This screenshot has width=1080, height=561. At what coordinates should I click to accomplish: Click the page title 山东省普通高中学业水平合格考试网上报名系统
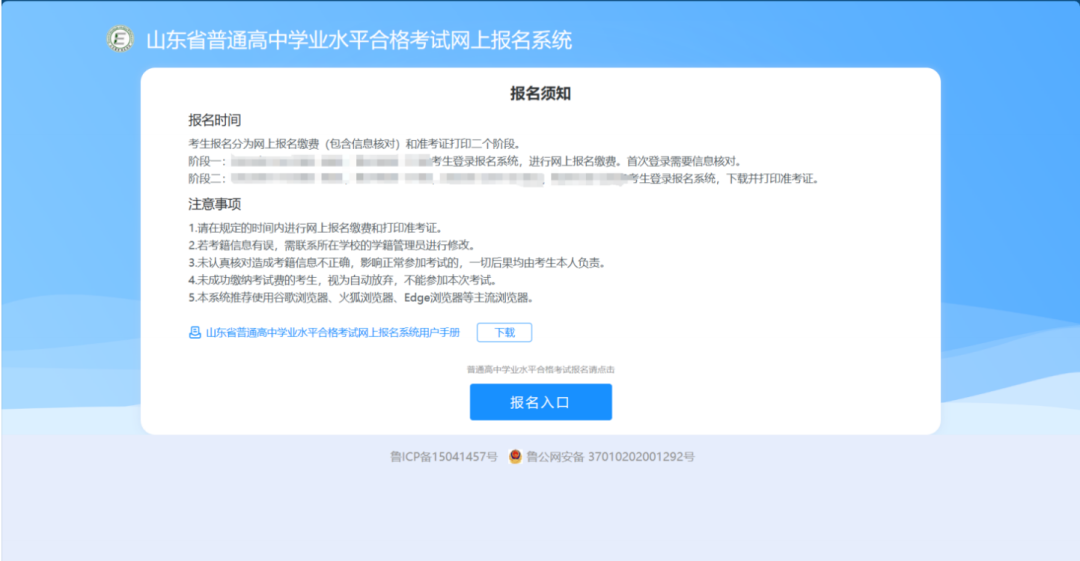pos(359,41)
